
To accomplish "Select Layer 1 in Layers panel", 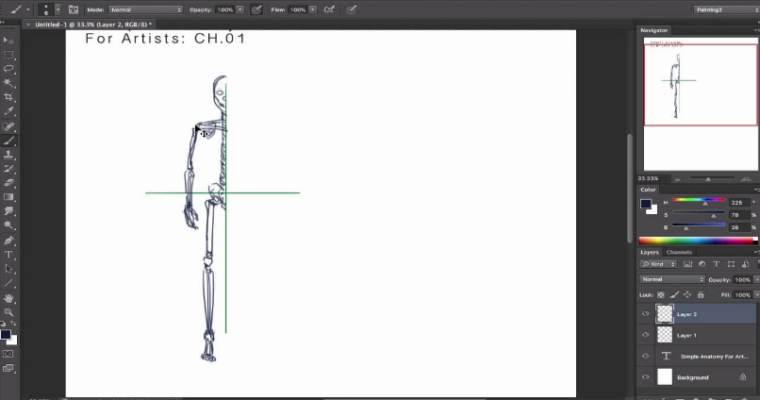I will 698,335.
